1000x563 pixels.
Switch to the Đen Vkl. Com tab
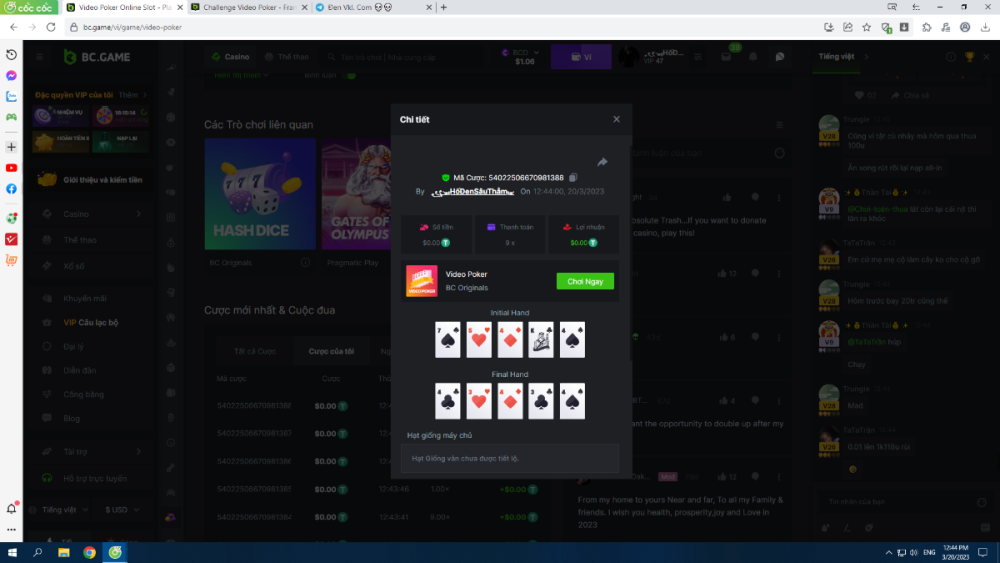click(x=367, y=7)
